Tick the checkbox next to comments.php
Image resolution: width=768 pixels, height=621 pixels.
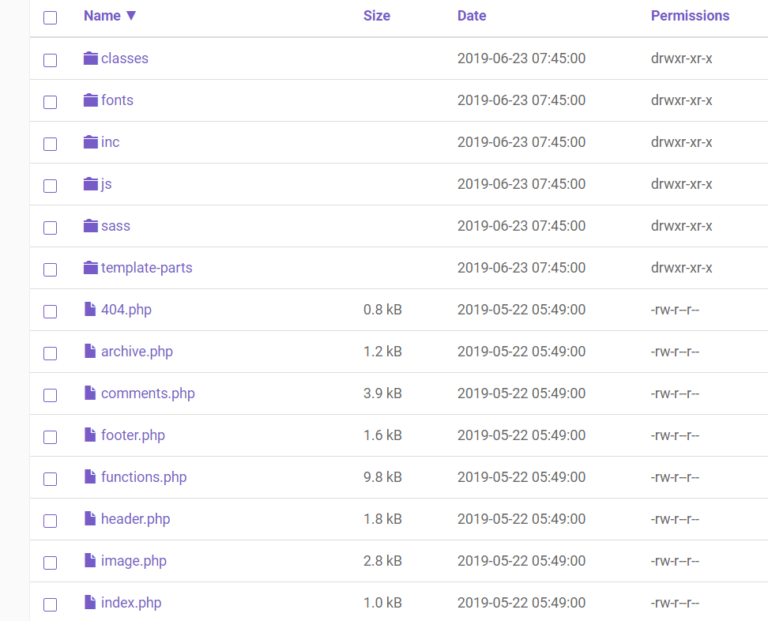click(x=50, y=395)
